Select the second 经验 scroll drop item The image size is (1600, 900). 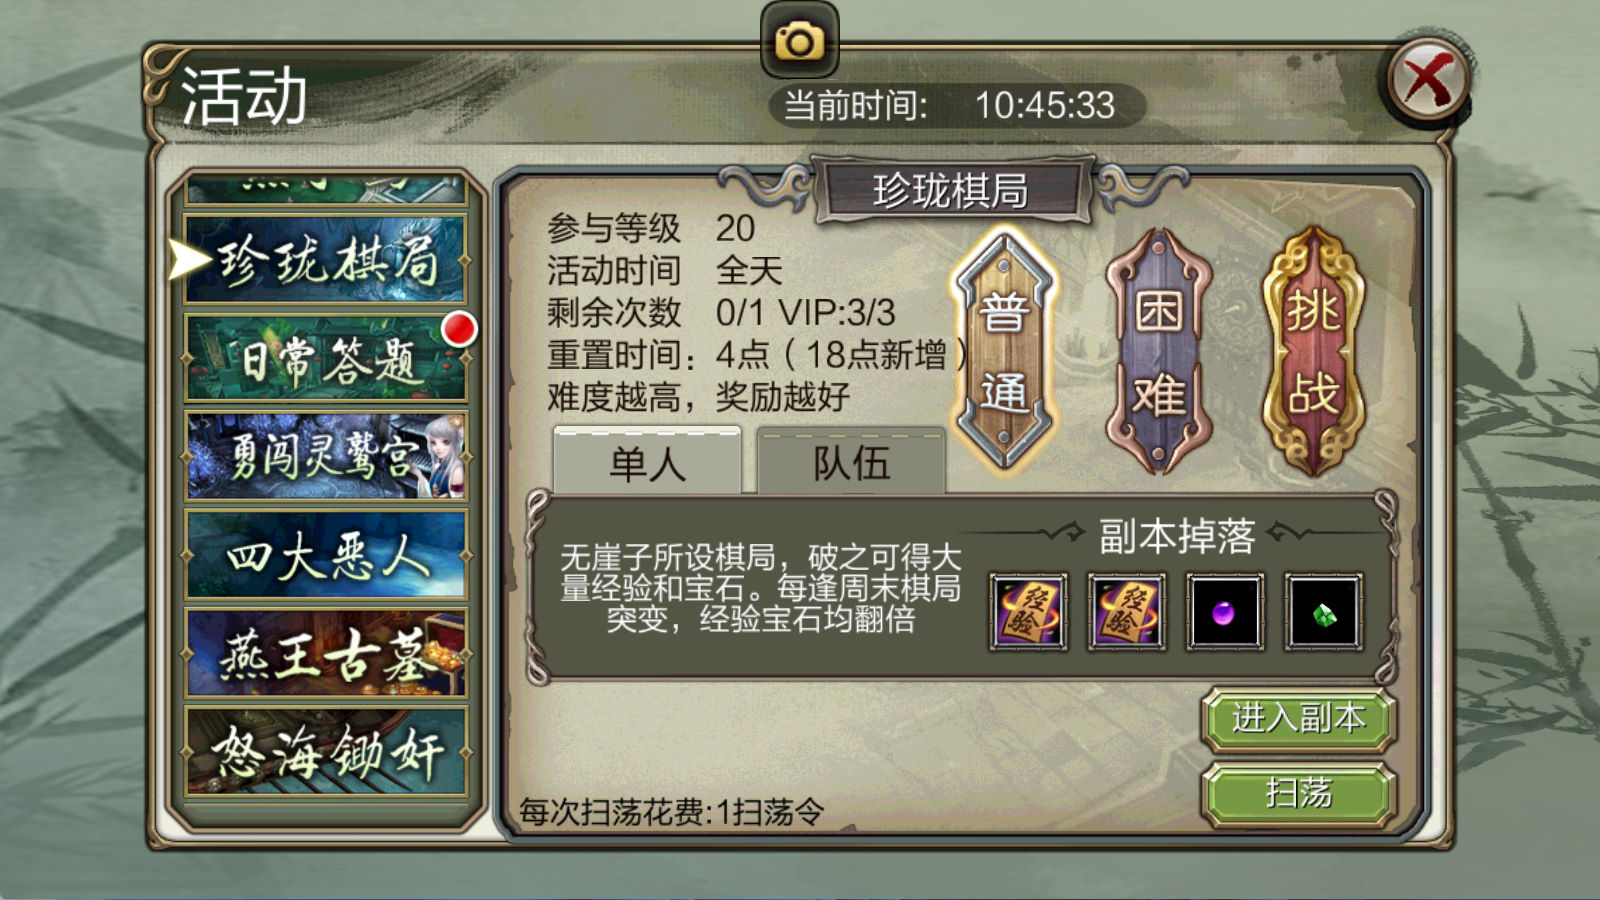point(1127,612)
